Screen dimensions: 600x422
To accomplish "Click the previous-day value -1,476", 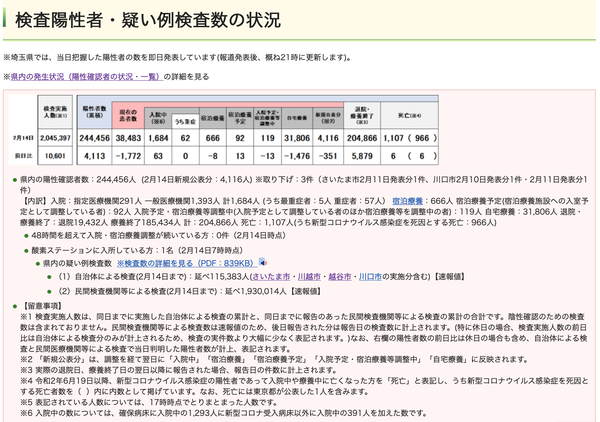I will click(x=297, y=156).
